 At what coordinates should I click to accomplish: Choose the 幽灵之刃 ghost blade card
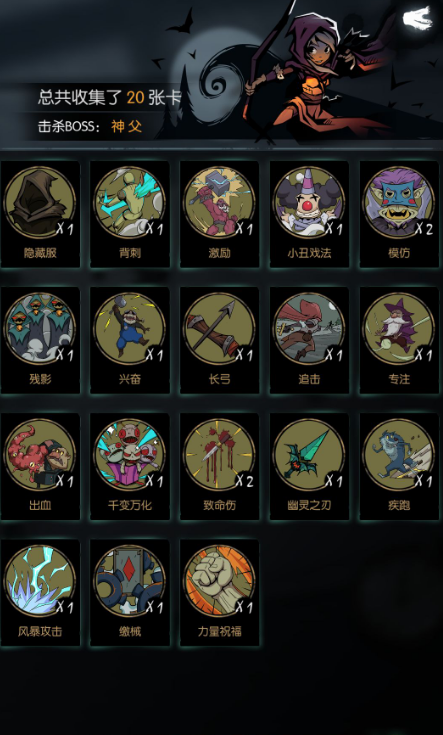tap(309, 466)
